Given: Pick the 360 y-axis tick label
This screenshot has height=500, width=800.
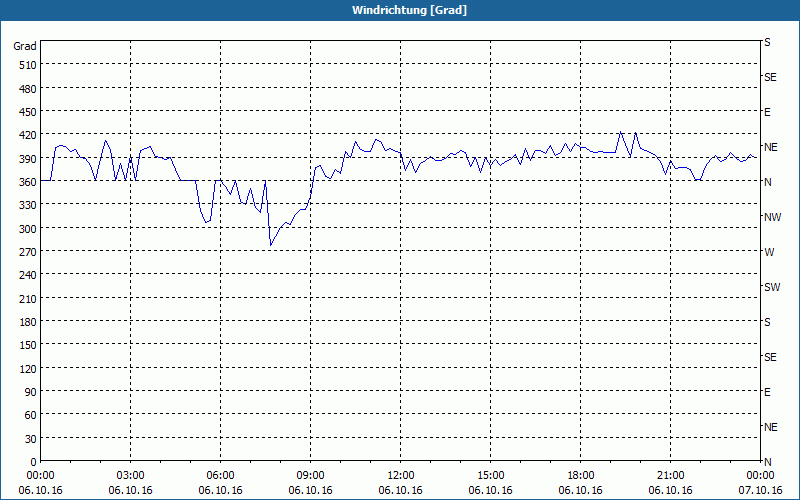Looking at the screenshot, I should pyautogui.click(x=28, y=182).
